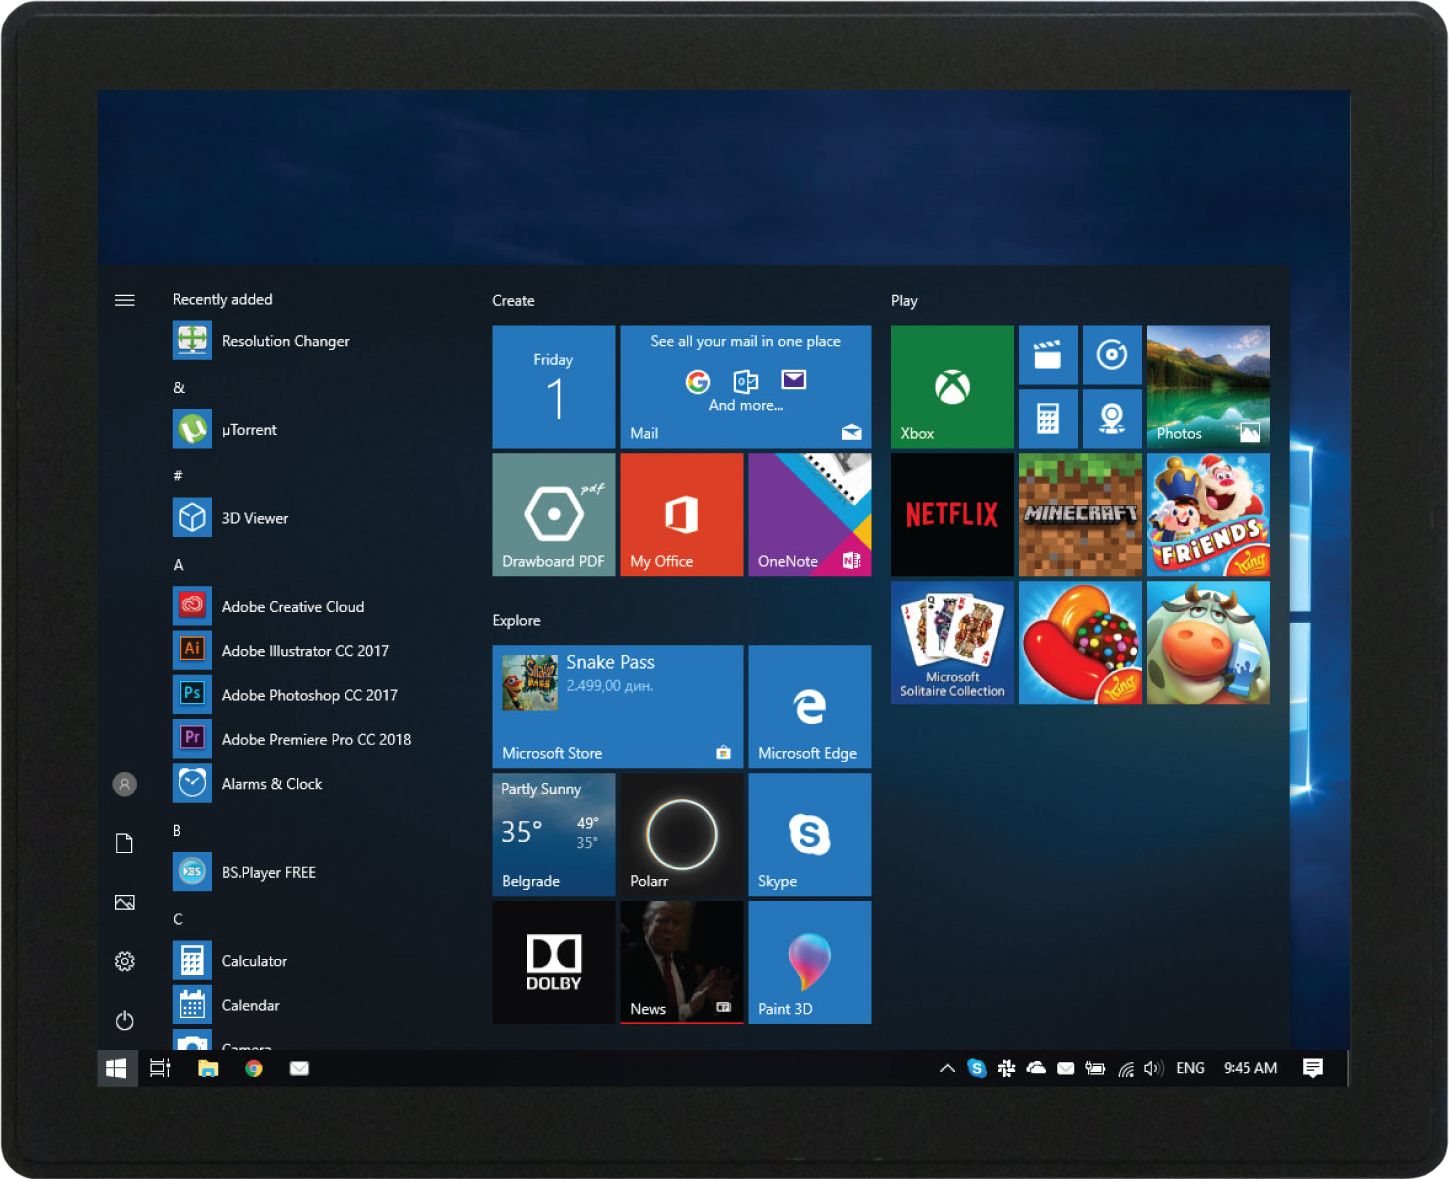1449x1179 pixels.
Task: Open the Mail app on taskbar
Action: pyautogui.click(x=299, y=1068)
